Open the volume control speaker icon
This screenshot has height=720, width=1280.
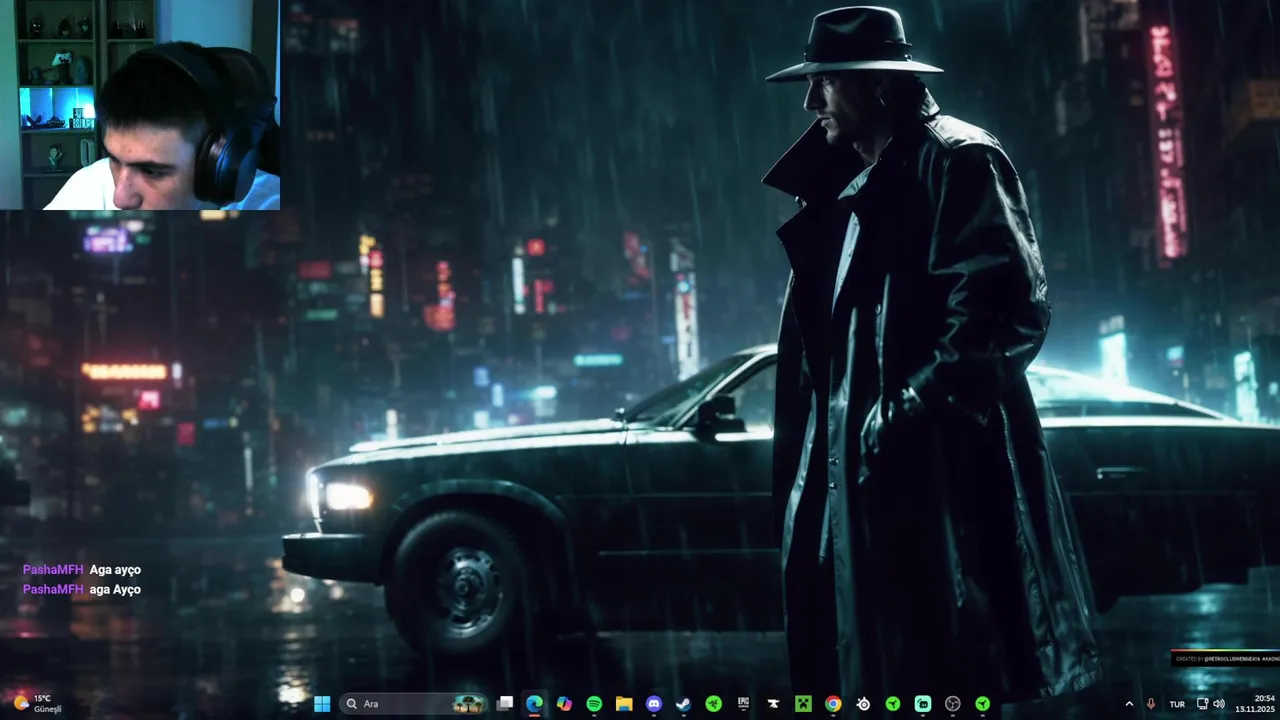(1219, 704)
